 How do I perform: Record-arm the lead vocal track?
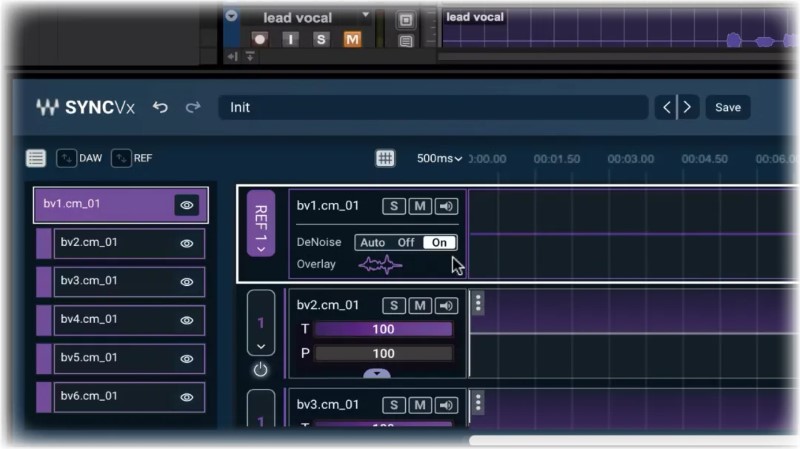coord(260,39)
